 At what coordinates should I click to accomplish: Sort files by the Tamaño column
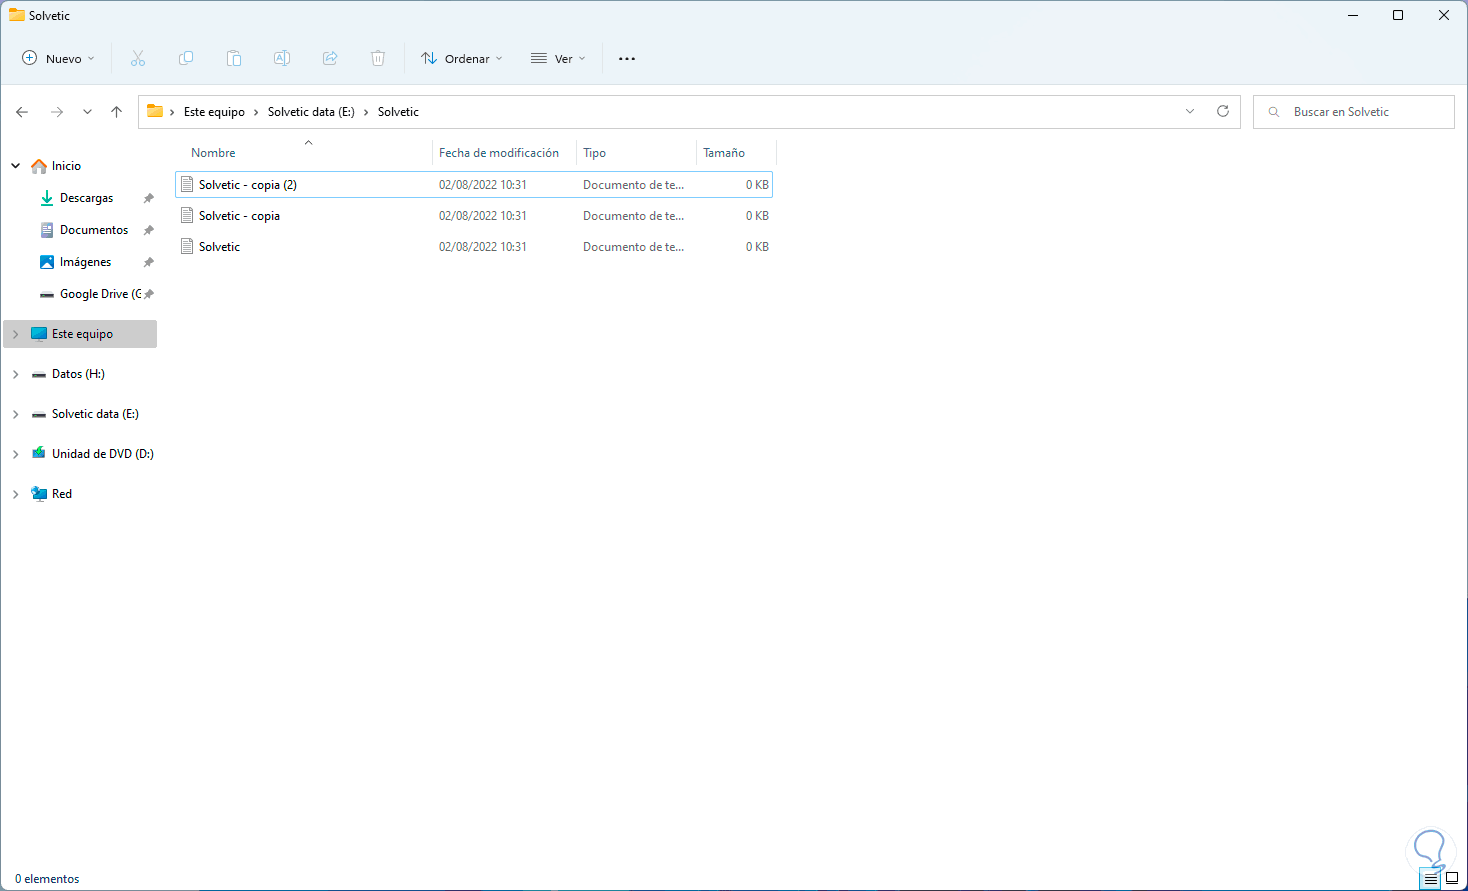(x=724, y=153)
